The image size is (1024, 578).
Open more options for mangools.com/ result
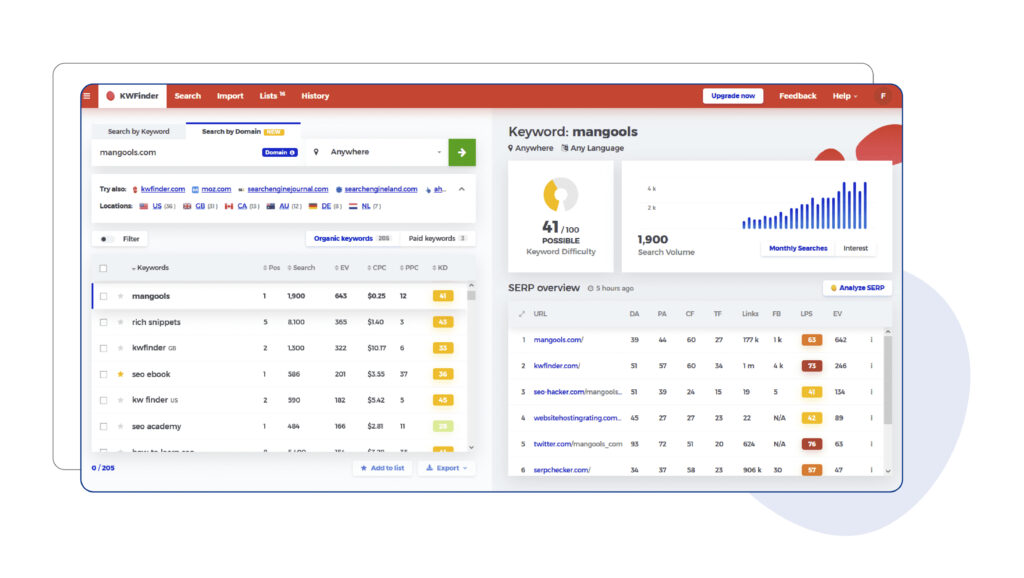(x=871, y=340)
